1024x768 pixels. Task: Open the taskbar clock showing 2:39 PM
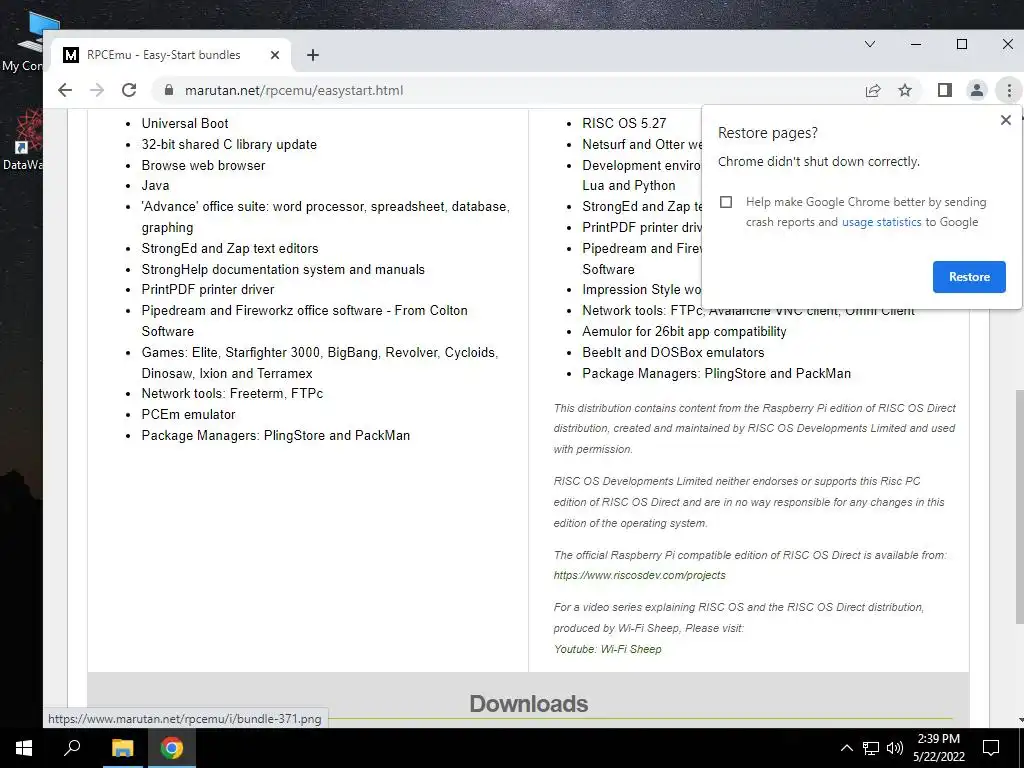[x=938, y=748]
